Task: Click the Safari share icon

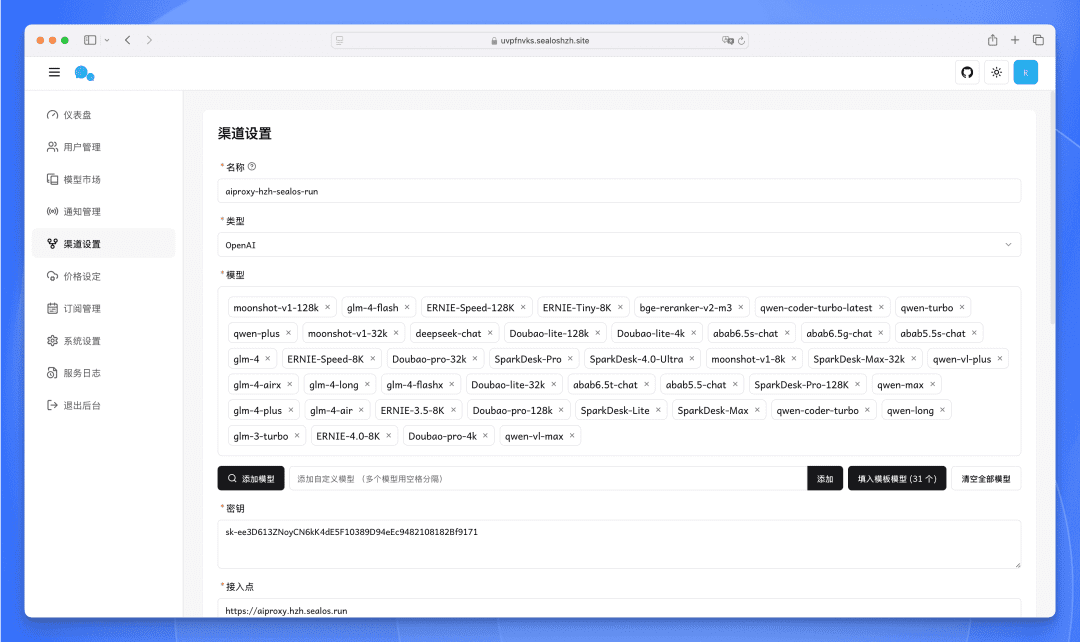Action: [x=993, y=40]
